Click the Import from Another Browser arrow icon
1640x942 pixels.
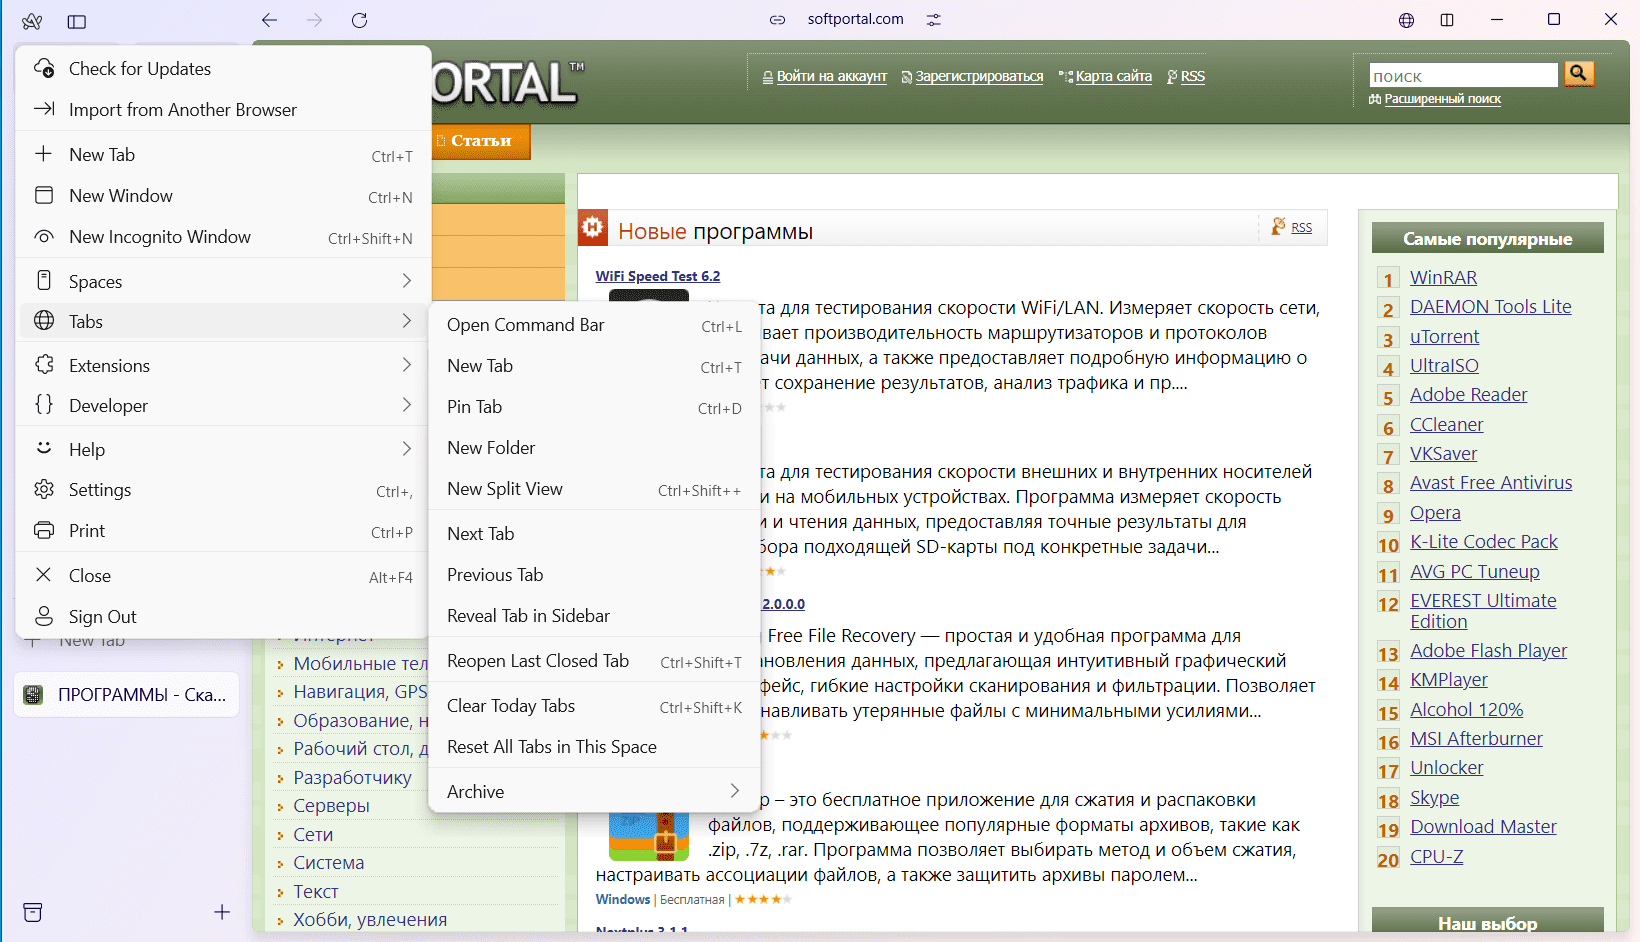[44, 109]
